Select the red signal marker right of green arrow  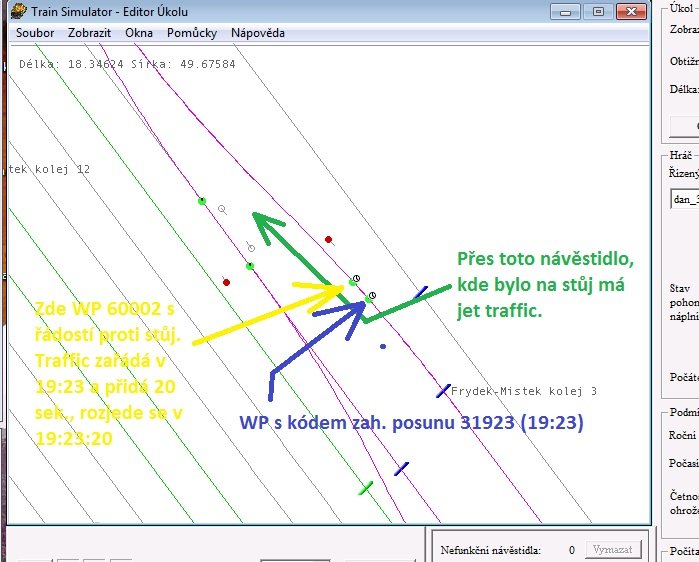[x=328, y=239]
